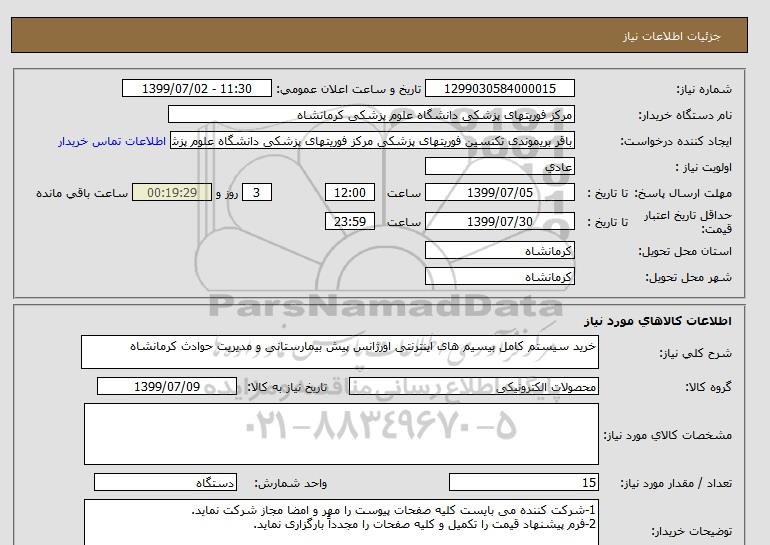
Task: Click the response deadline time 12:00
Action: (350, 192)
